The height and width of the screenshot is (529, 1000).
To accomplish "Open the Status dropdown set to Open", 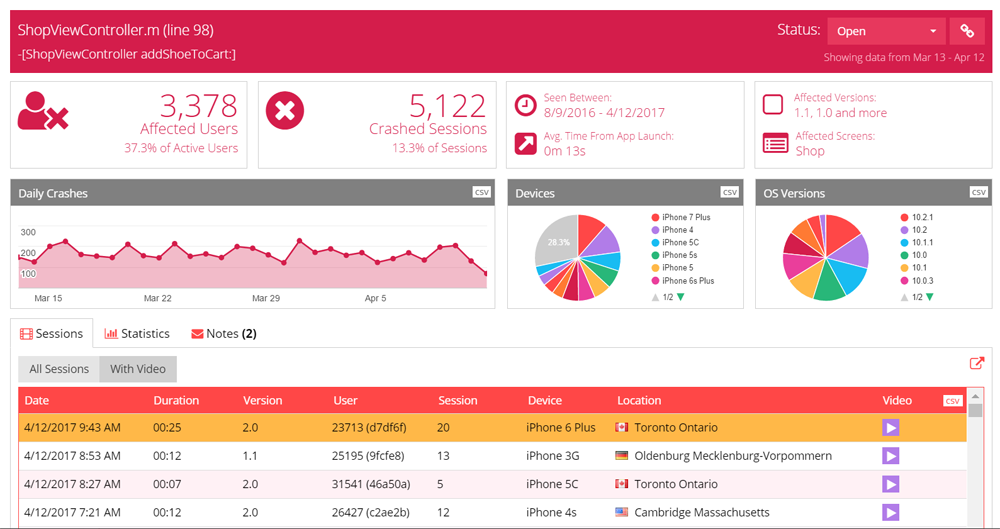I will pos(887,31).
